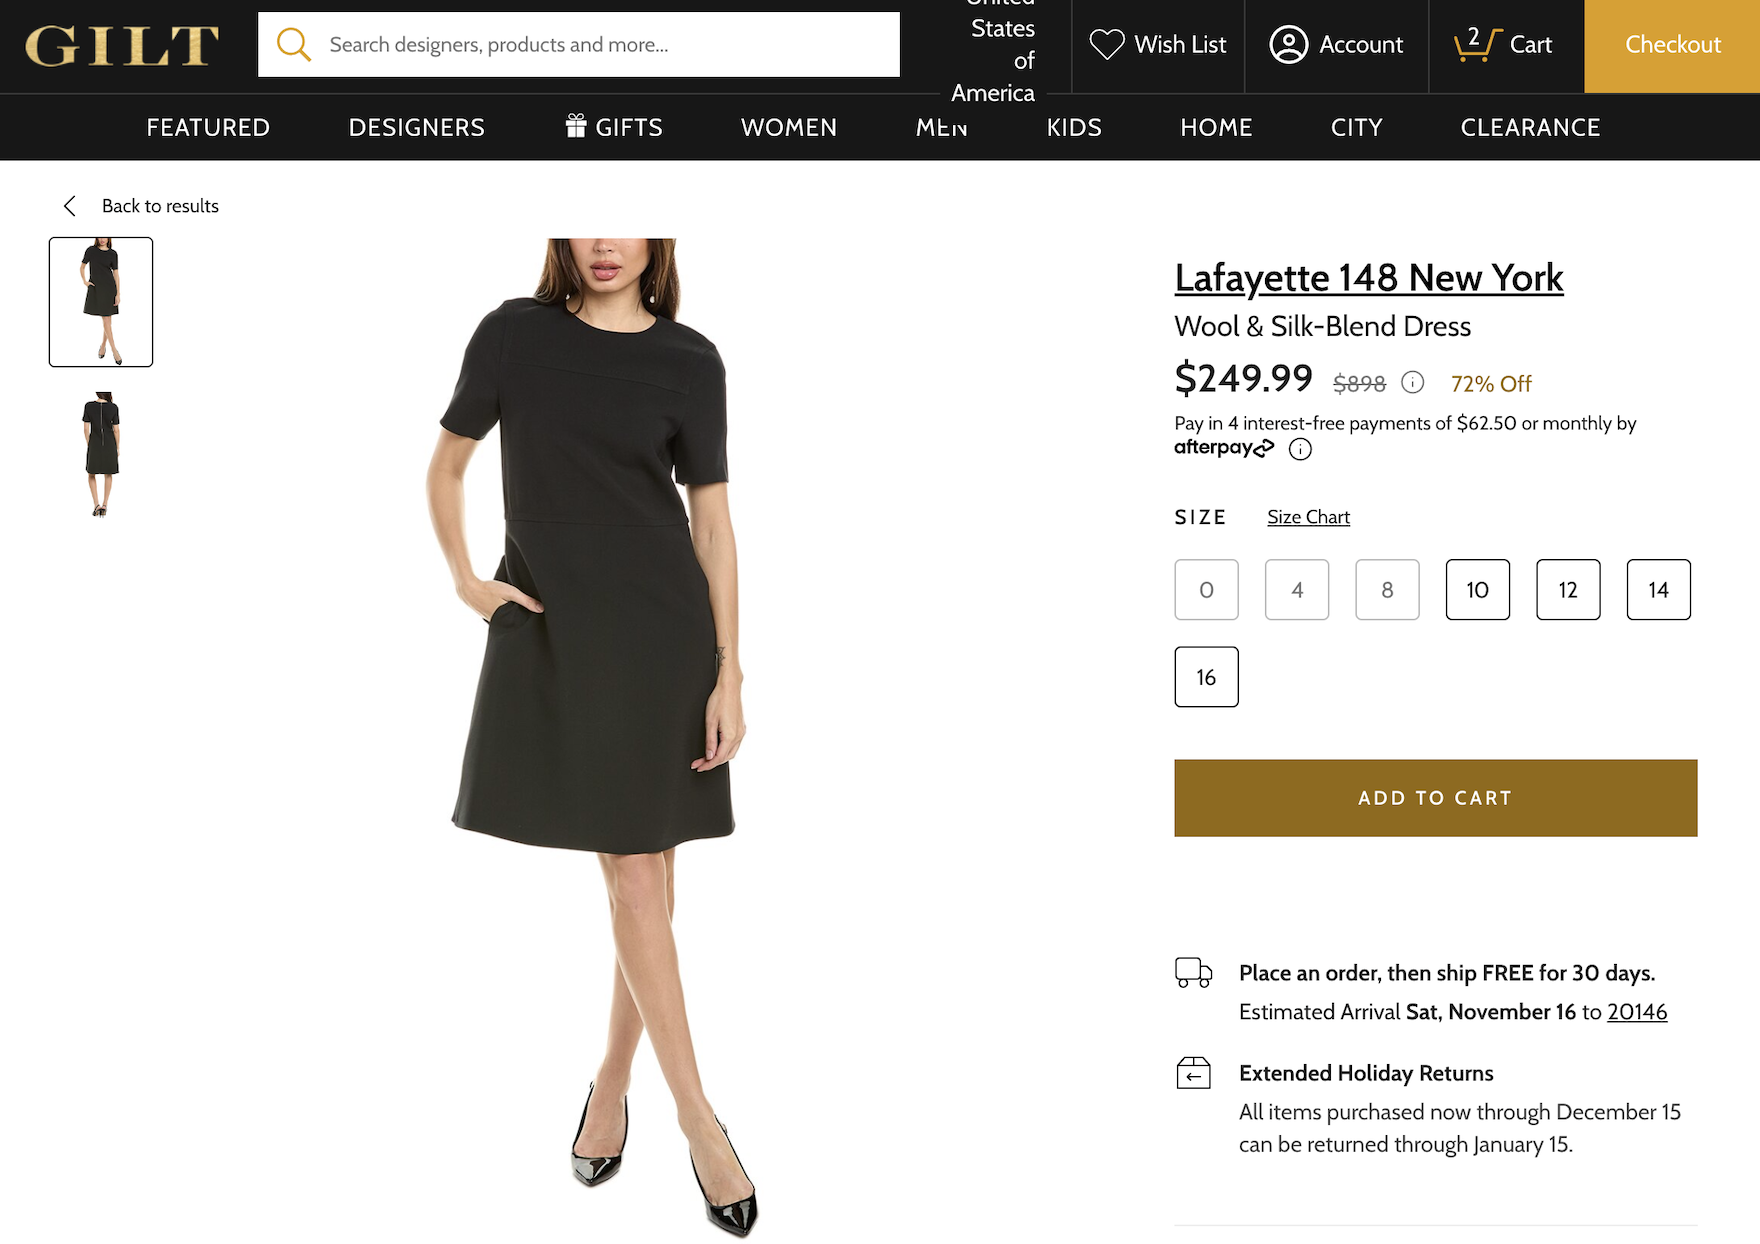1760x1244 pixels.
Task: Click the GILT logo
Action: (122, 46)
